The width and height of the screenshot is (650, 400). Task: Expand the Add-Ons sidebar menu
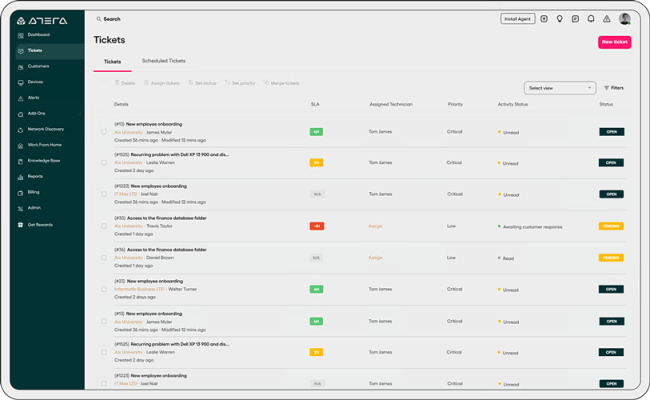pyautogui.click(x=20, y=113)
